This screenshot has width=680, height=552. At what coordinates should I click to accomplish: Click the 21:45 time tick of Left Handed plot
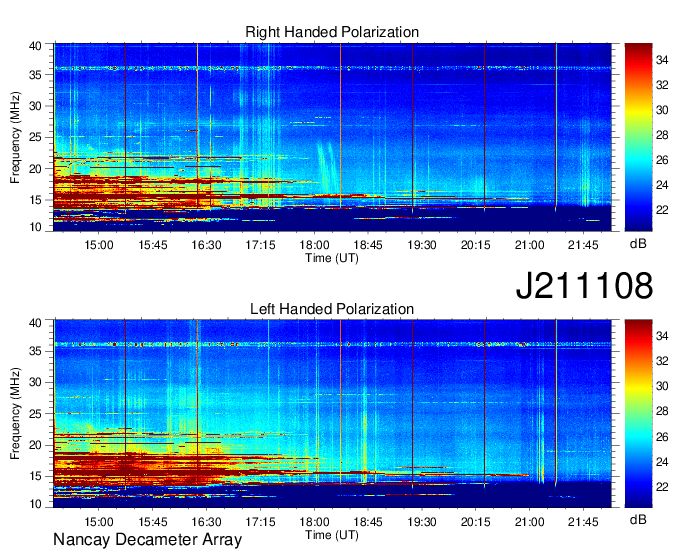click(x=583, y=522)
